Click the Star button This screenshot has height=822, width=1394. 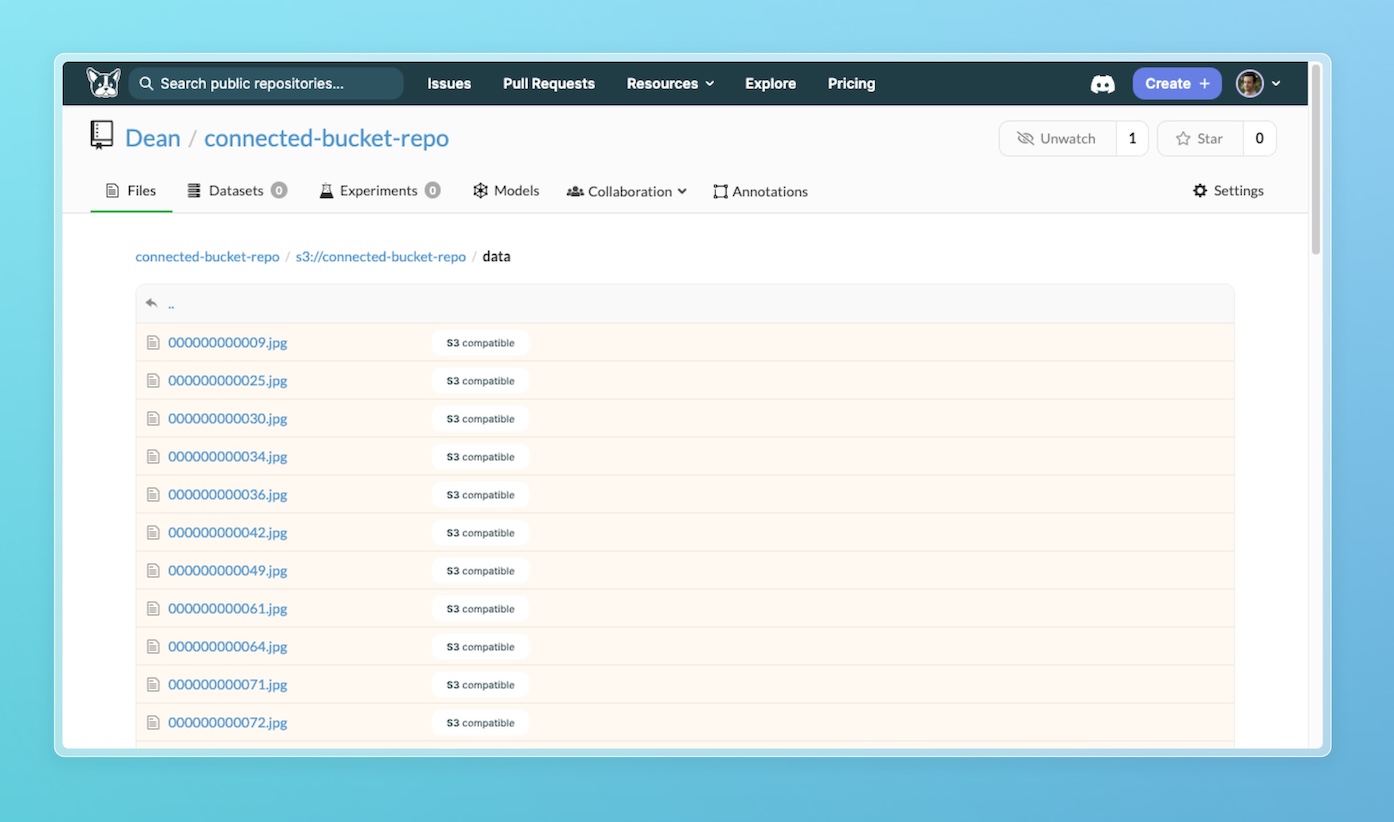click(x=1200, y=139)
